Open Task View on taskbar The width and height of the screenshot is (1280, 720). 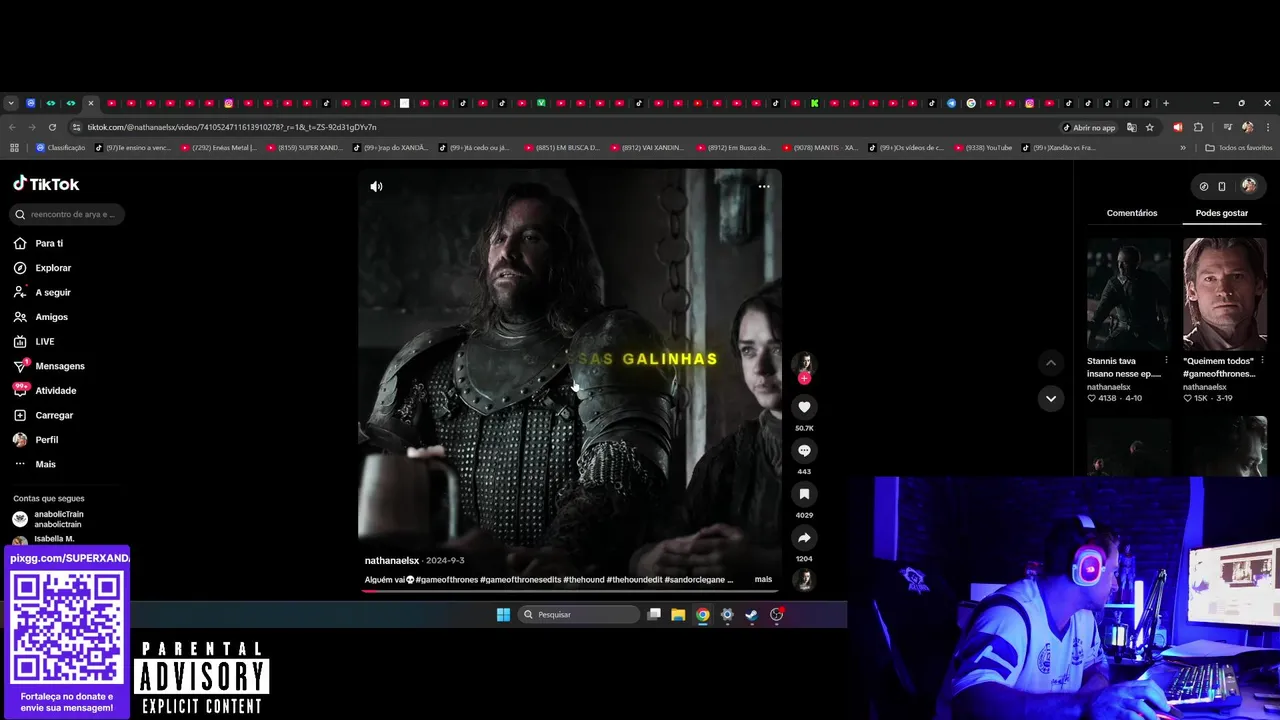click(654, 615)
